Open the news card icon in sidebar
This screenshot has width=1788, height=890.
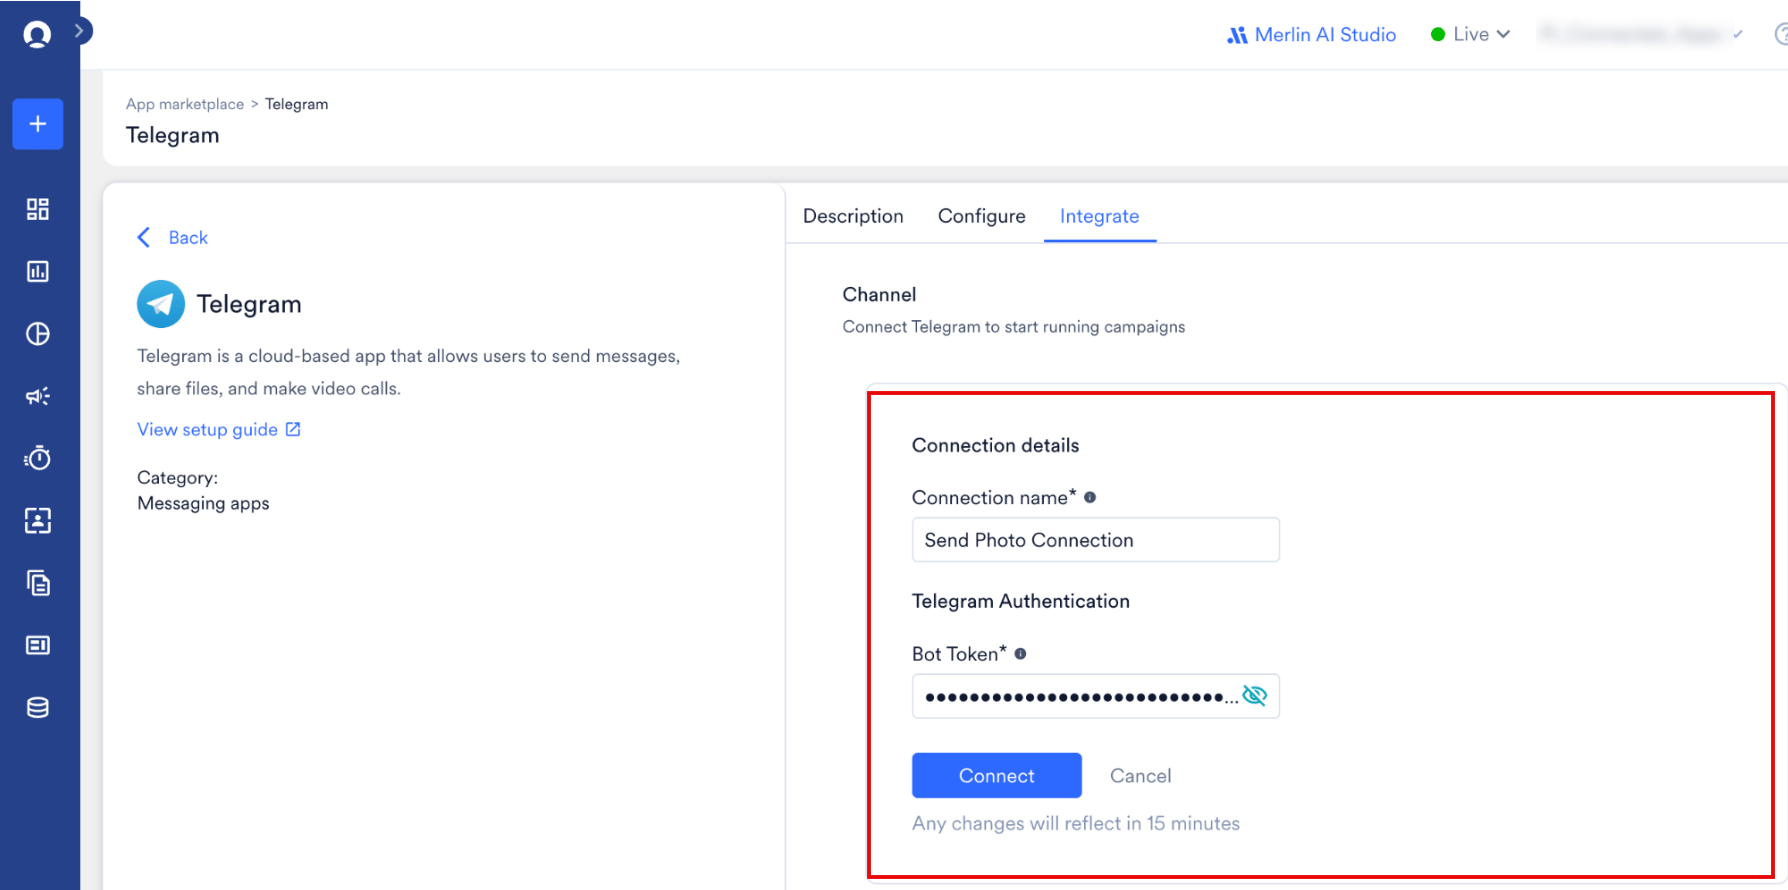pos(38,645)
